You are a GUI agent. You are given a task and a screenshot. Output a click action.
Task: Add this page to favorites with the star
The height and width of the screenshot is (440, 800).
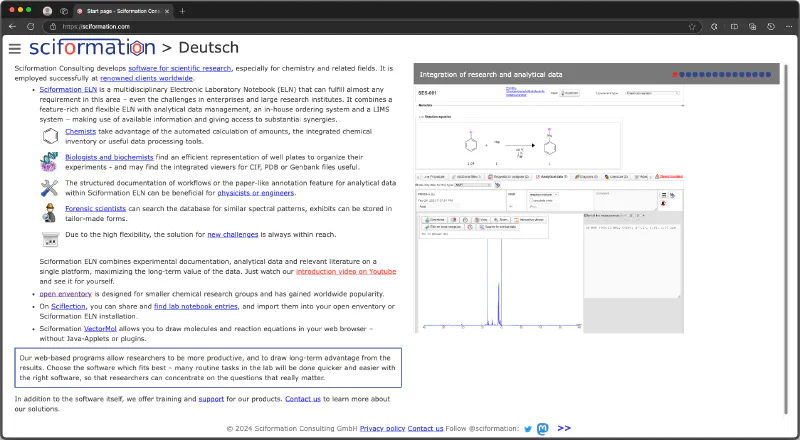692,27
